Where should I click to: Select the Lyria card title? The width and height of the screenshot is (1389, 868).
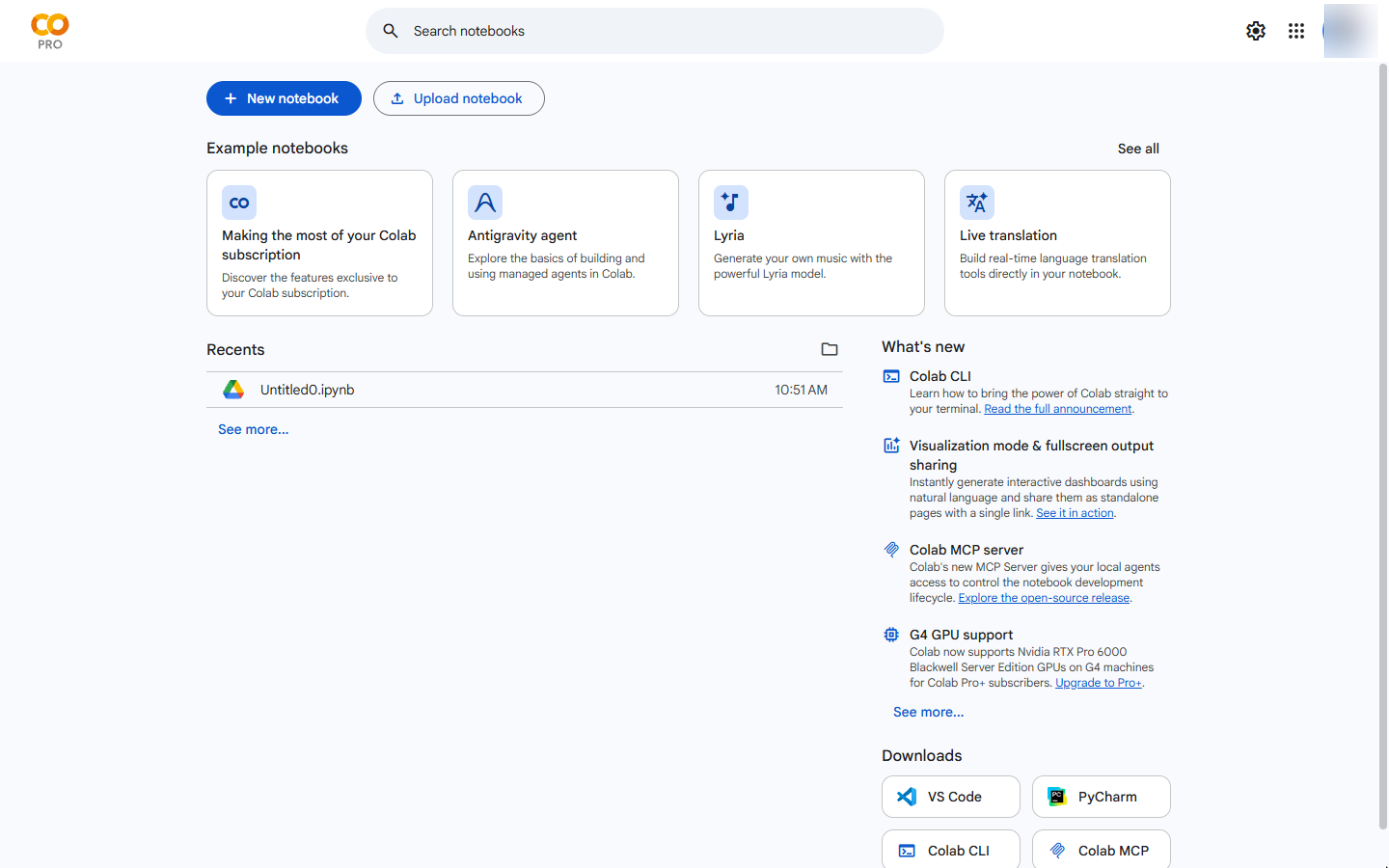click(729, 236)
